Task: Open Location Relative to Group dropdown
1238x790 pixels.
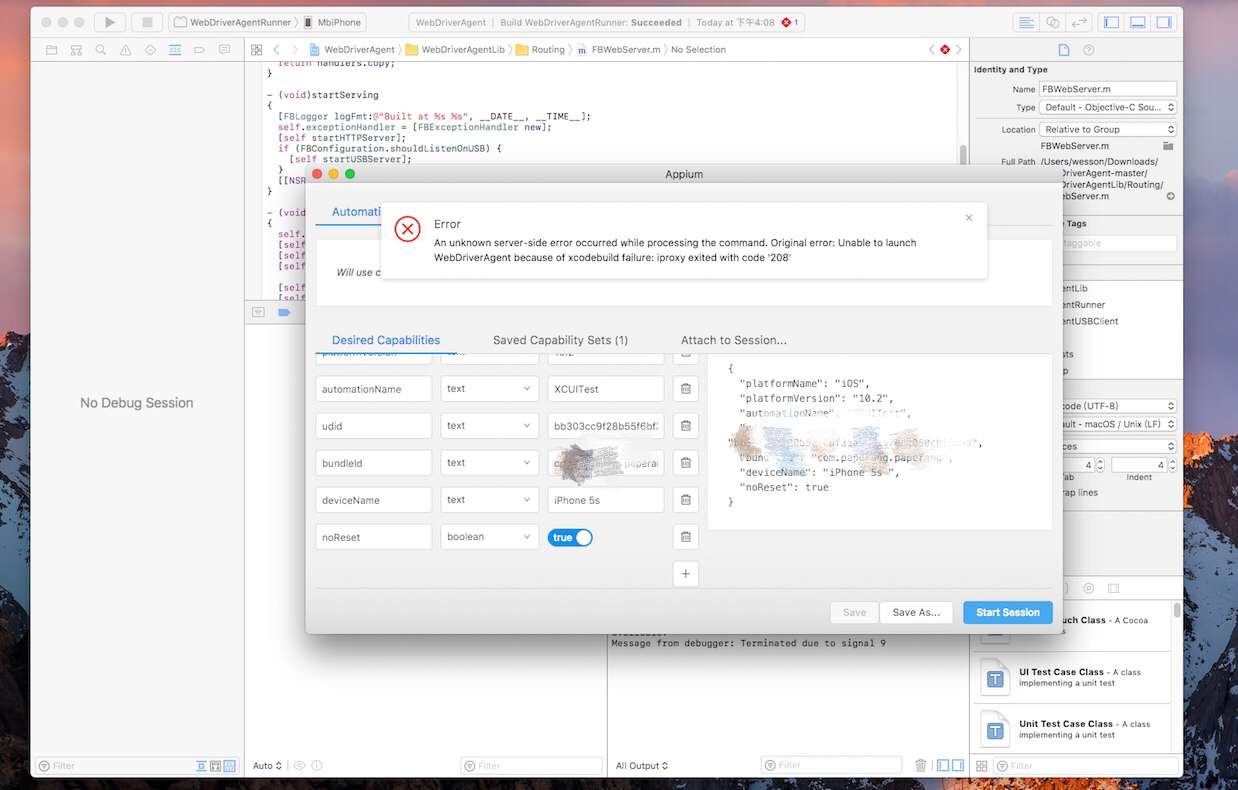Action: coord(1108,130)
